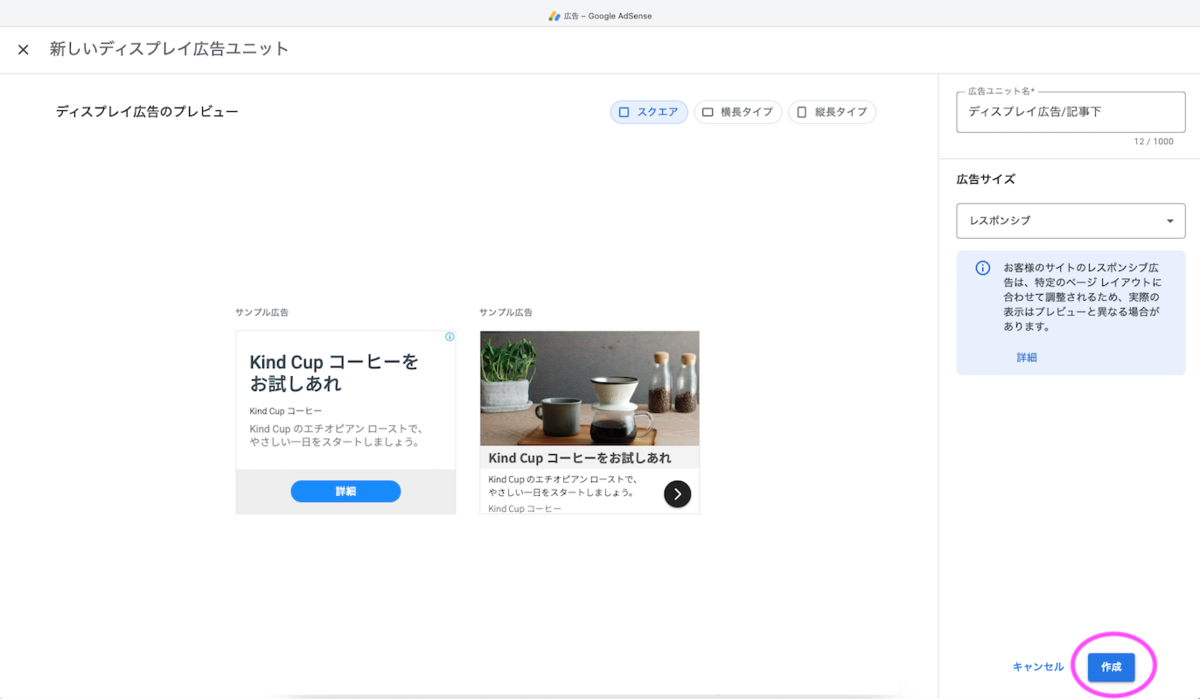Screen dimensions: 1200x699
Task: Click the info icon in the blue notice
Action: pyautogui.click(x=983, y=269)
